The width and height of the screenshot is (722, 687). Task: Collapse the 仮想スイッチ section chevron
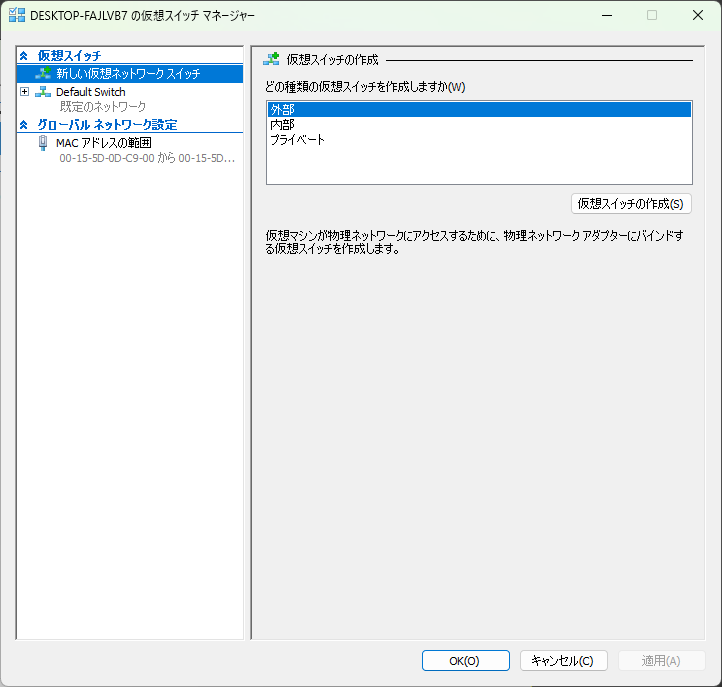pos(24,56)
